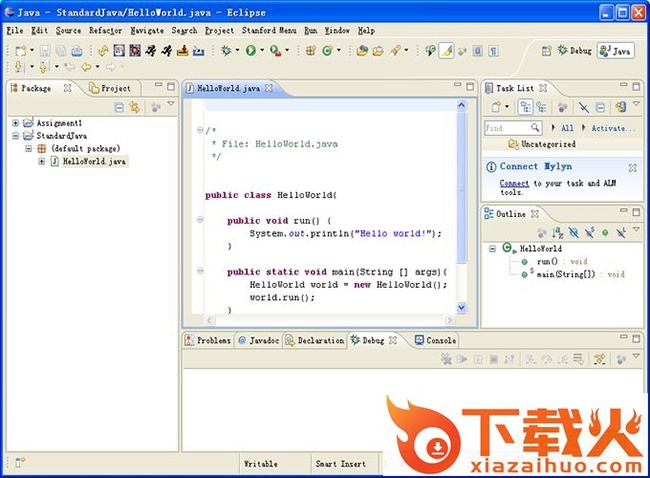Click the yellow import-tray icon
The height and width of the screenshot is (478, 650).
tap(183, 51)
